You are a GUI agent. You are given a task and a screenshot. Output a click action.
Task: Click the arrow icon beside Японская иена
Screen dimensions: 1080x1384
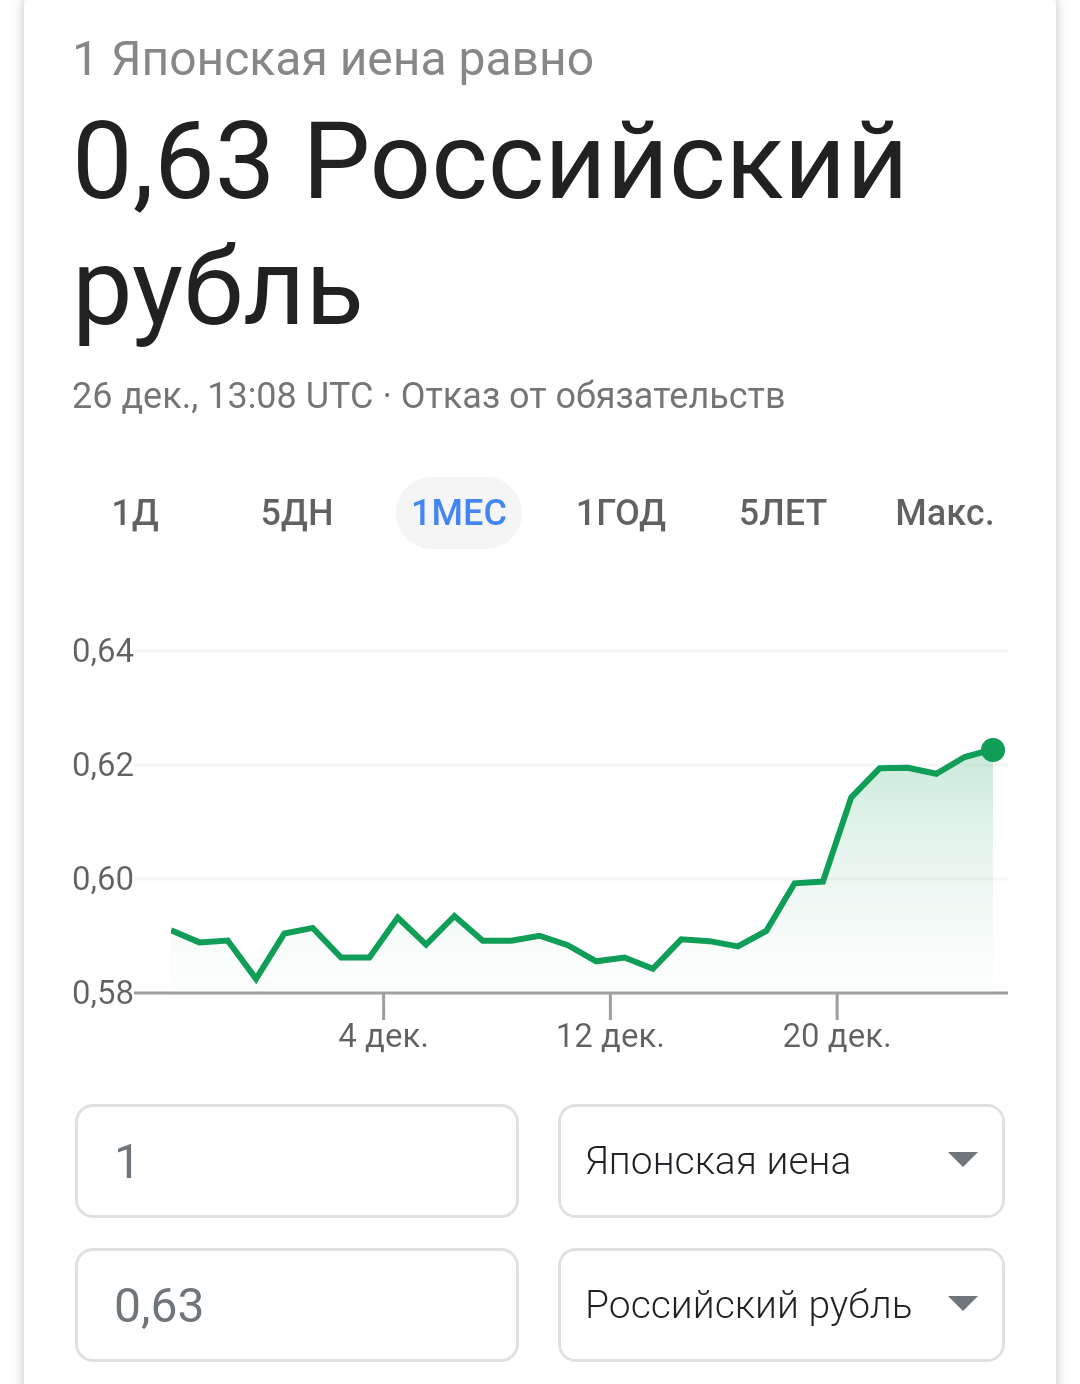coord(962,1160)
